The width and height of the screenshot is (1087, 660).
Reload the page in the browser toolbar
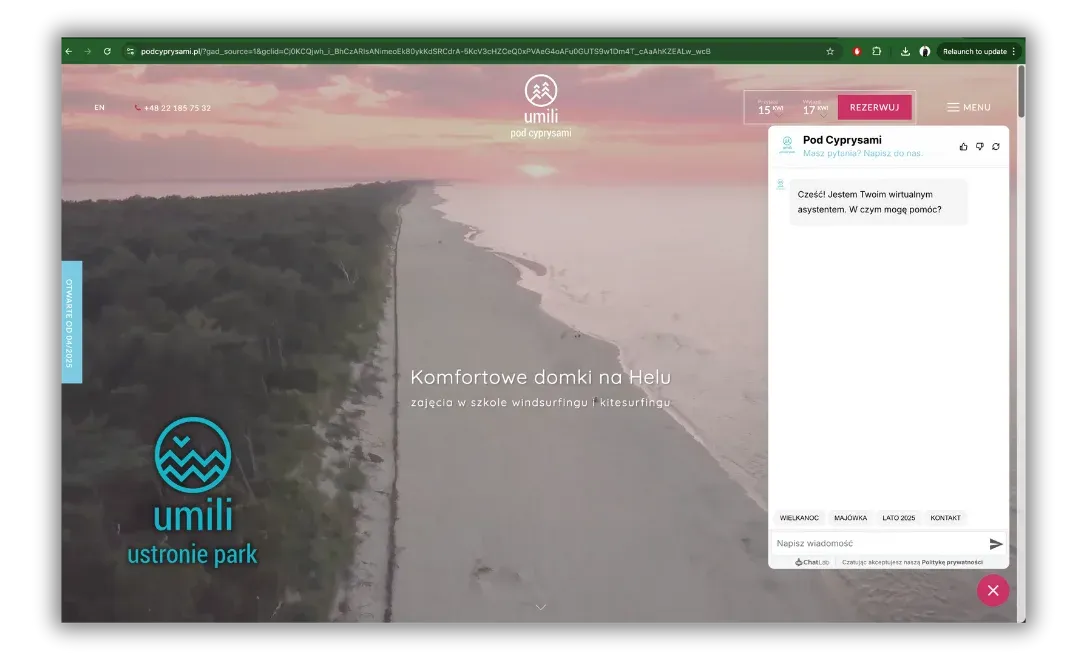coord(107,51)
